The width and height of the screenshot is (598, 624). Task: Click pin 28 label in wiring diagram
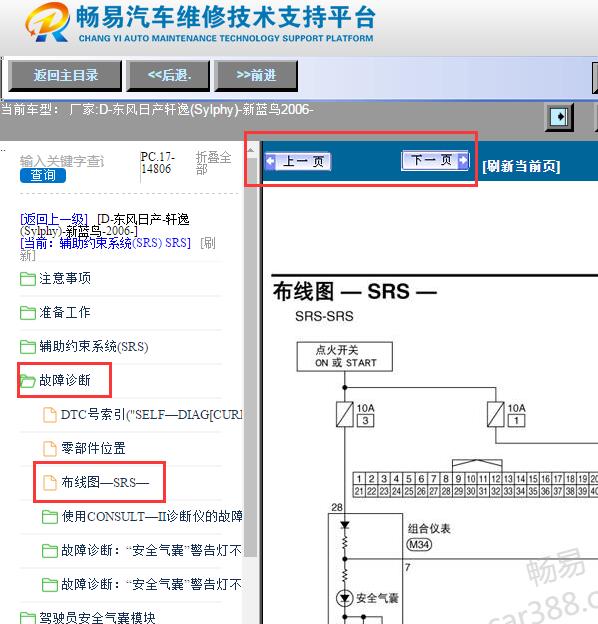(x=337, y=507)
